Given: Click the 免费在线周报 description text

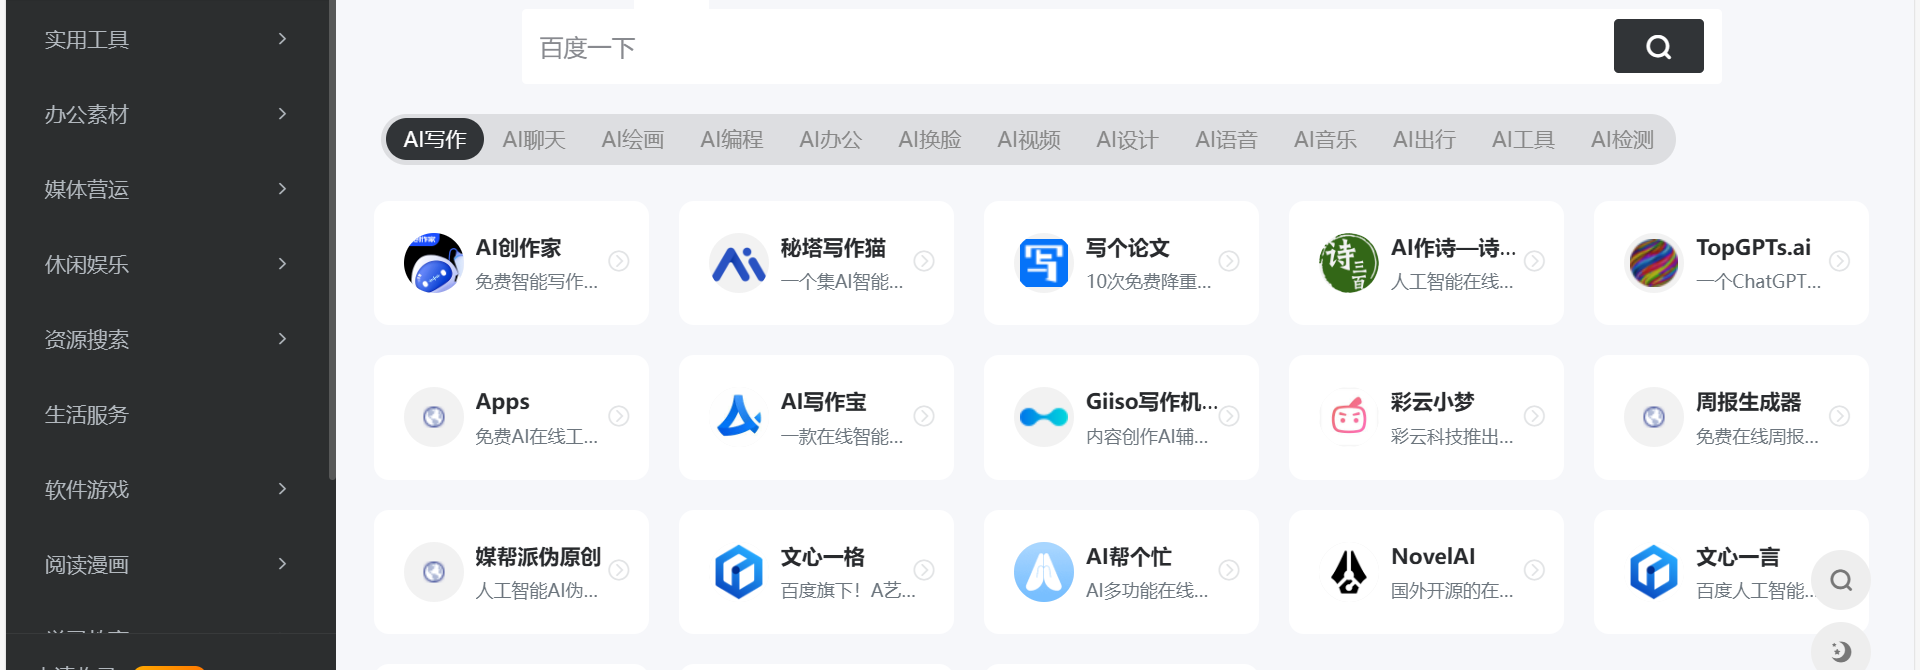Looking at the screenshot, I should point(1757,436).
